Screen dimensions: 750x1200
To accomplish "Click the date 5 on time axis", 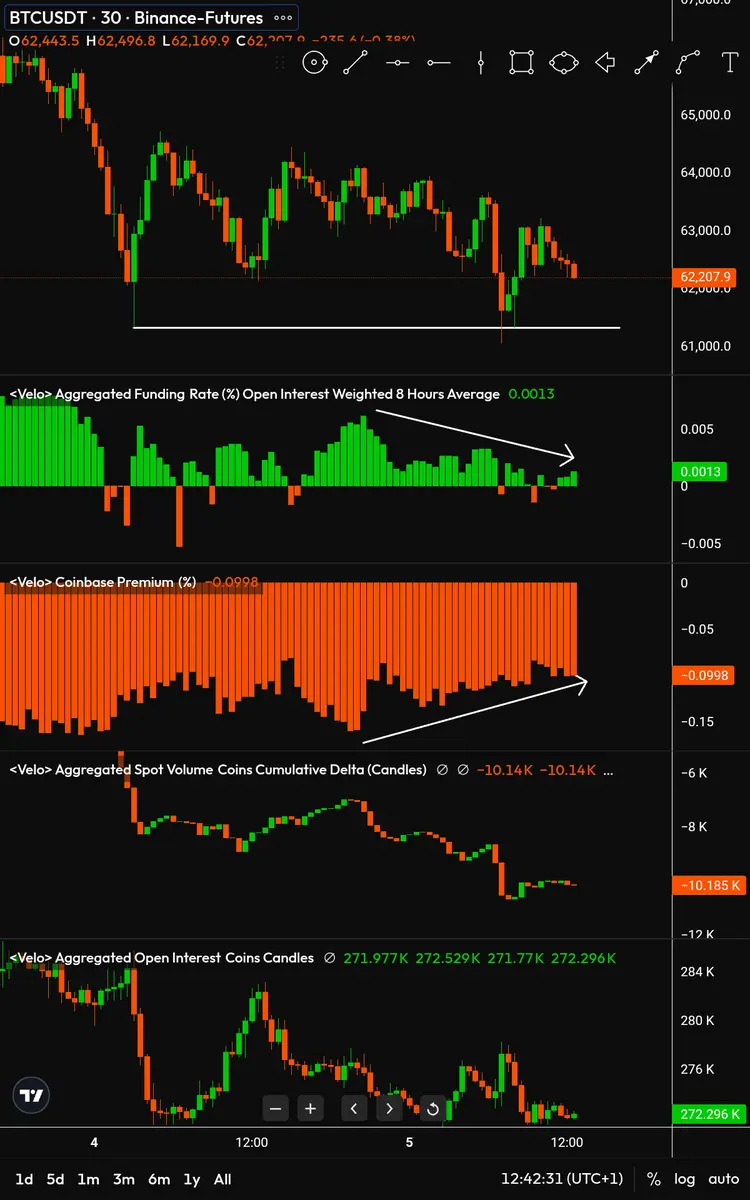I will click(x=409, y=1142).
